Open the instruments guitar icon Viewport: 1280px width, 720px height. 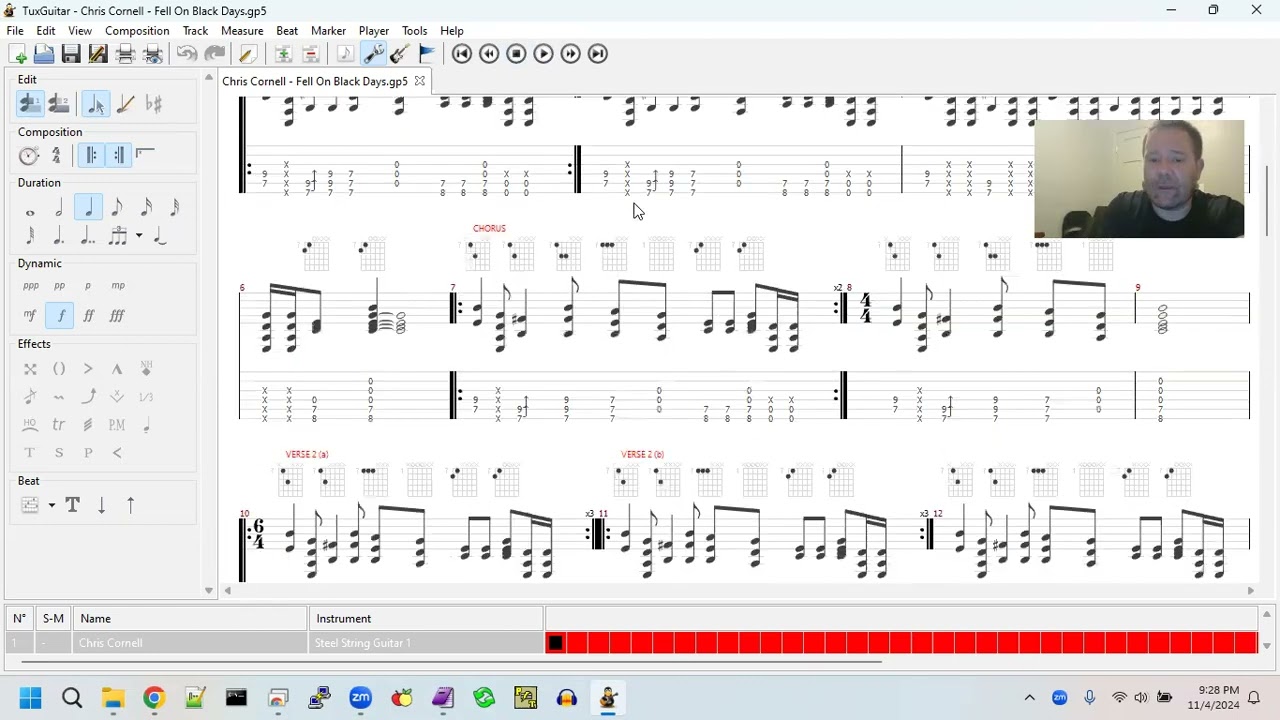click(x=400, y=54)
